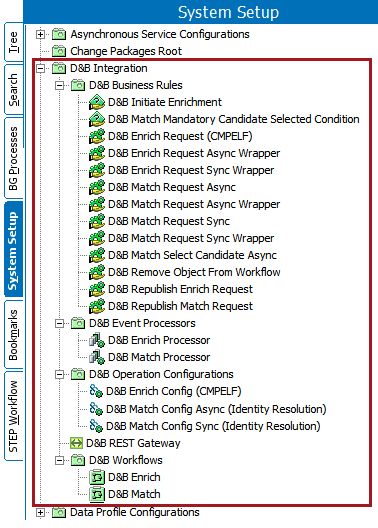Click the D&B Event Processors folder icon
Image resolution: width=378 pixels, height=528 pixels.
tap(78, 323)
